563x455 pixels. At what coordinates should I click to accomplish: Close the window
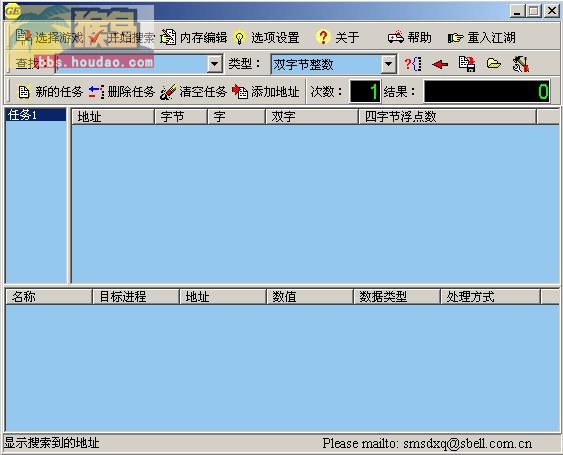[x=552, y=11]
